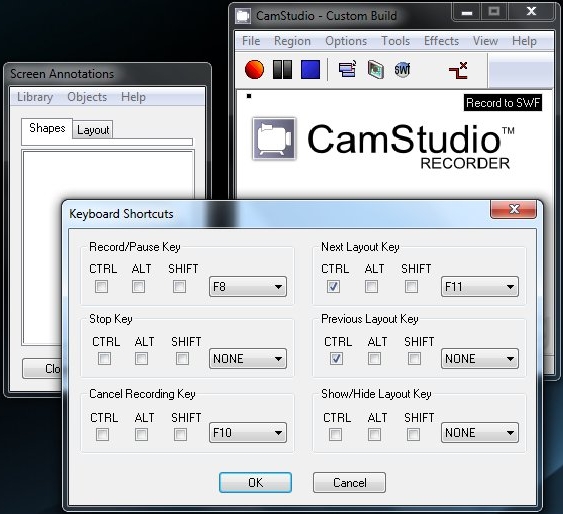Viewport: 563px width, 514px height.
Task: Click the blue Stop button in CamStudio toolbar
Action: click(x=310, y=69)
